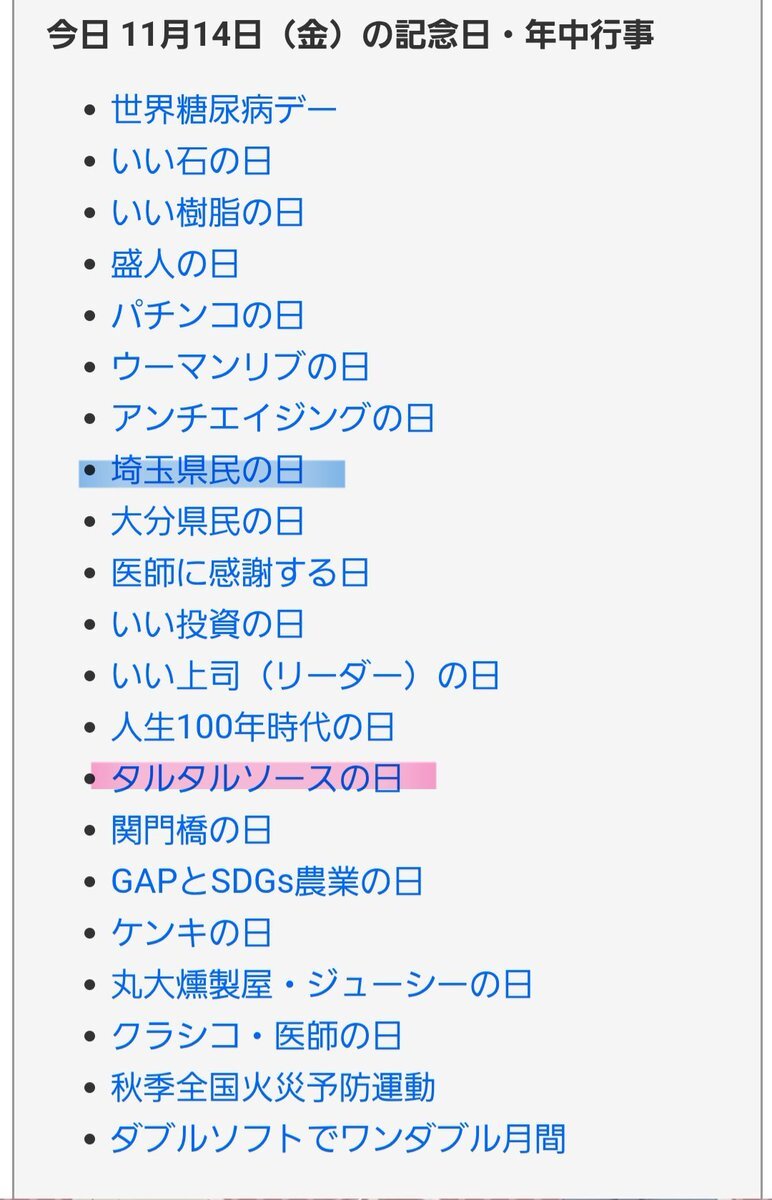Click ウーマンリブの日 link
772x1200 pixels.
240,367
